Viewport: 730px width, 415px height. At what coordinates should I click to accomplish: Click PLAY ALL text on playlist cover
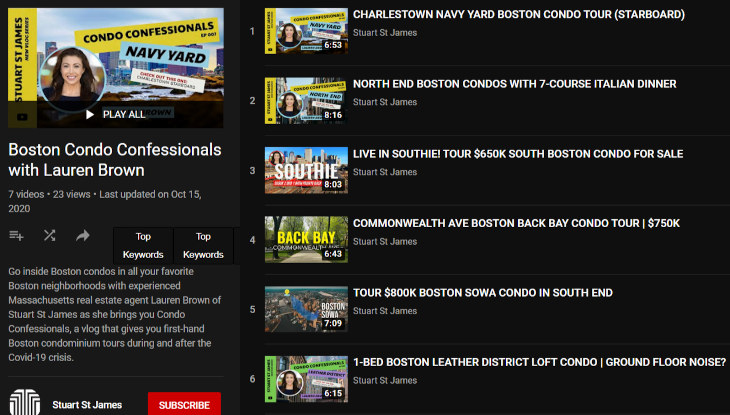124,115
